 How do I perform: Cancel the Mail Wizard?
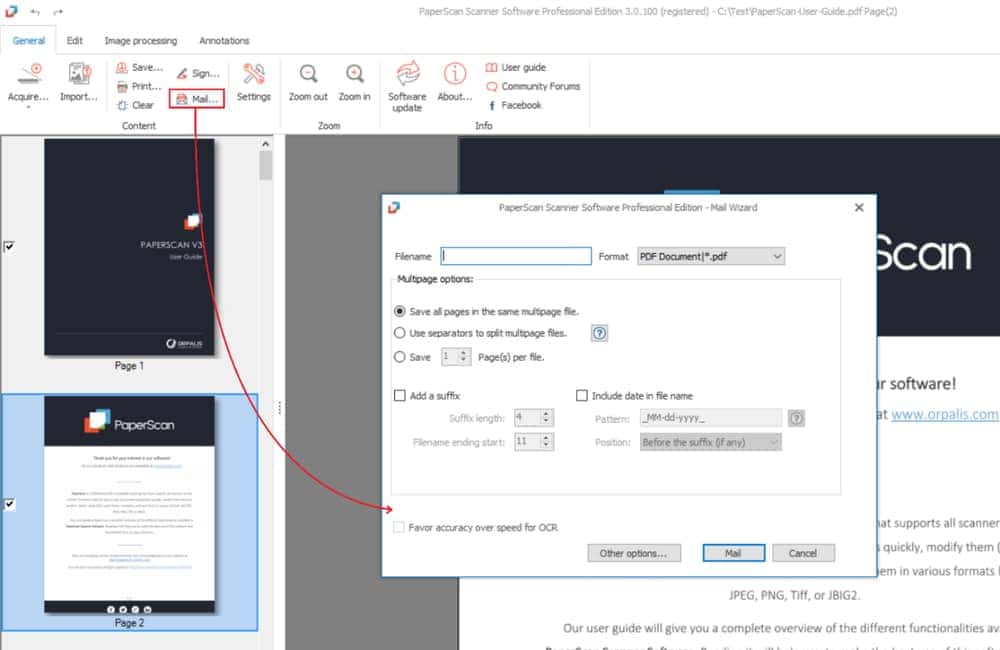coord(803,553)
